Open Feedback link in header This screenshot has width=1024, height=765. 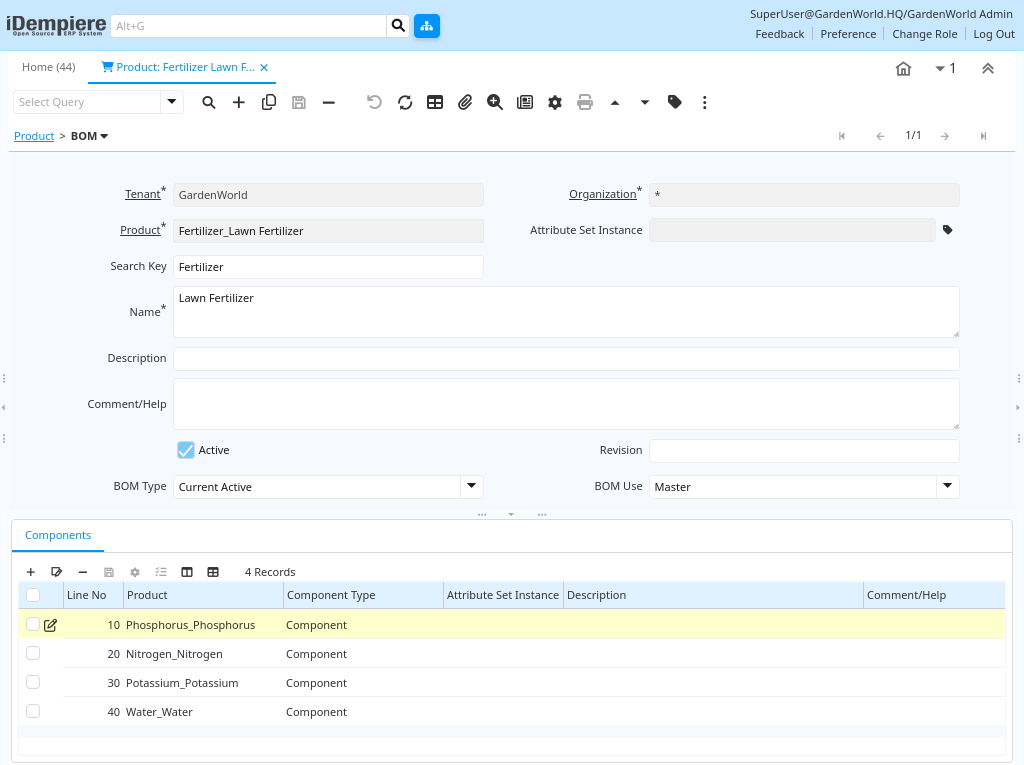[x=780, y=34]
